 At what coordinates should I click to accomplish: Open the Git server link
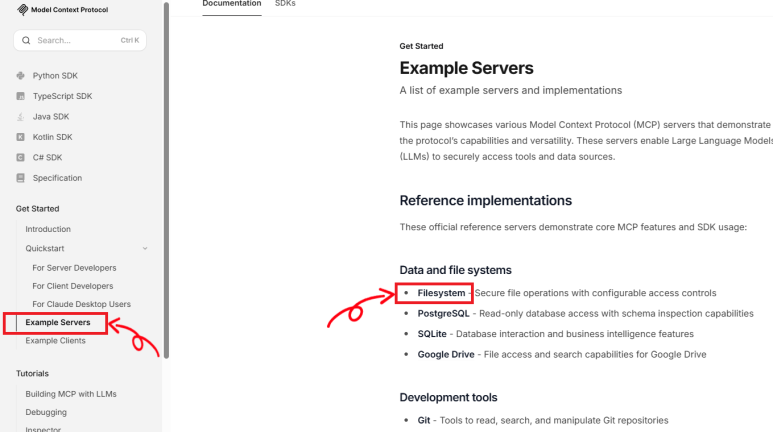pos(424,421)
